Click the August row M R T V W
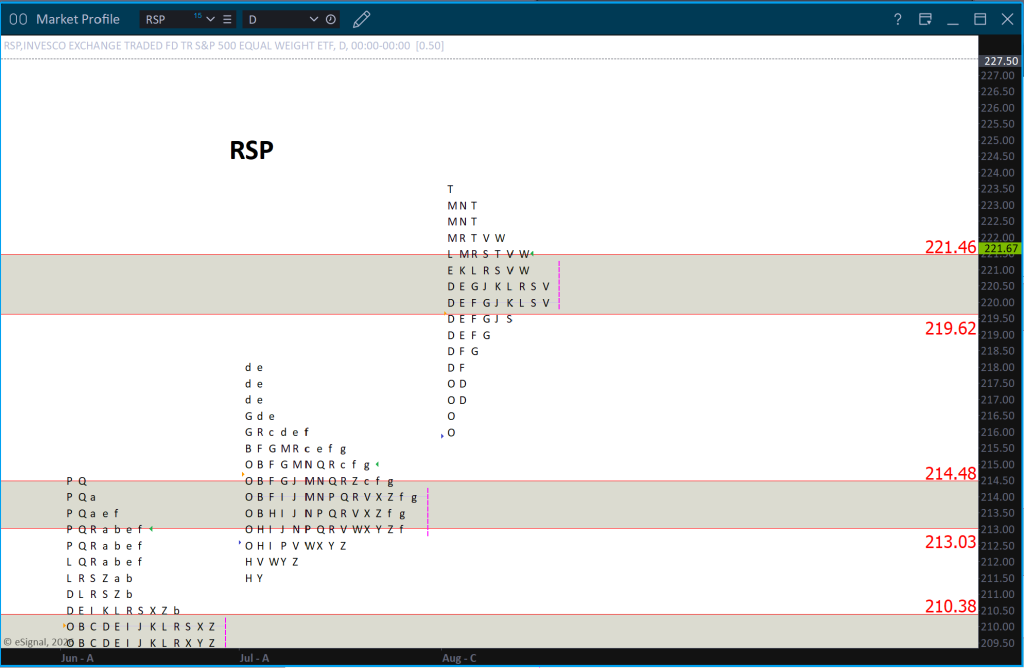The image size is (1024, 668). tap(476, 238)
